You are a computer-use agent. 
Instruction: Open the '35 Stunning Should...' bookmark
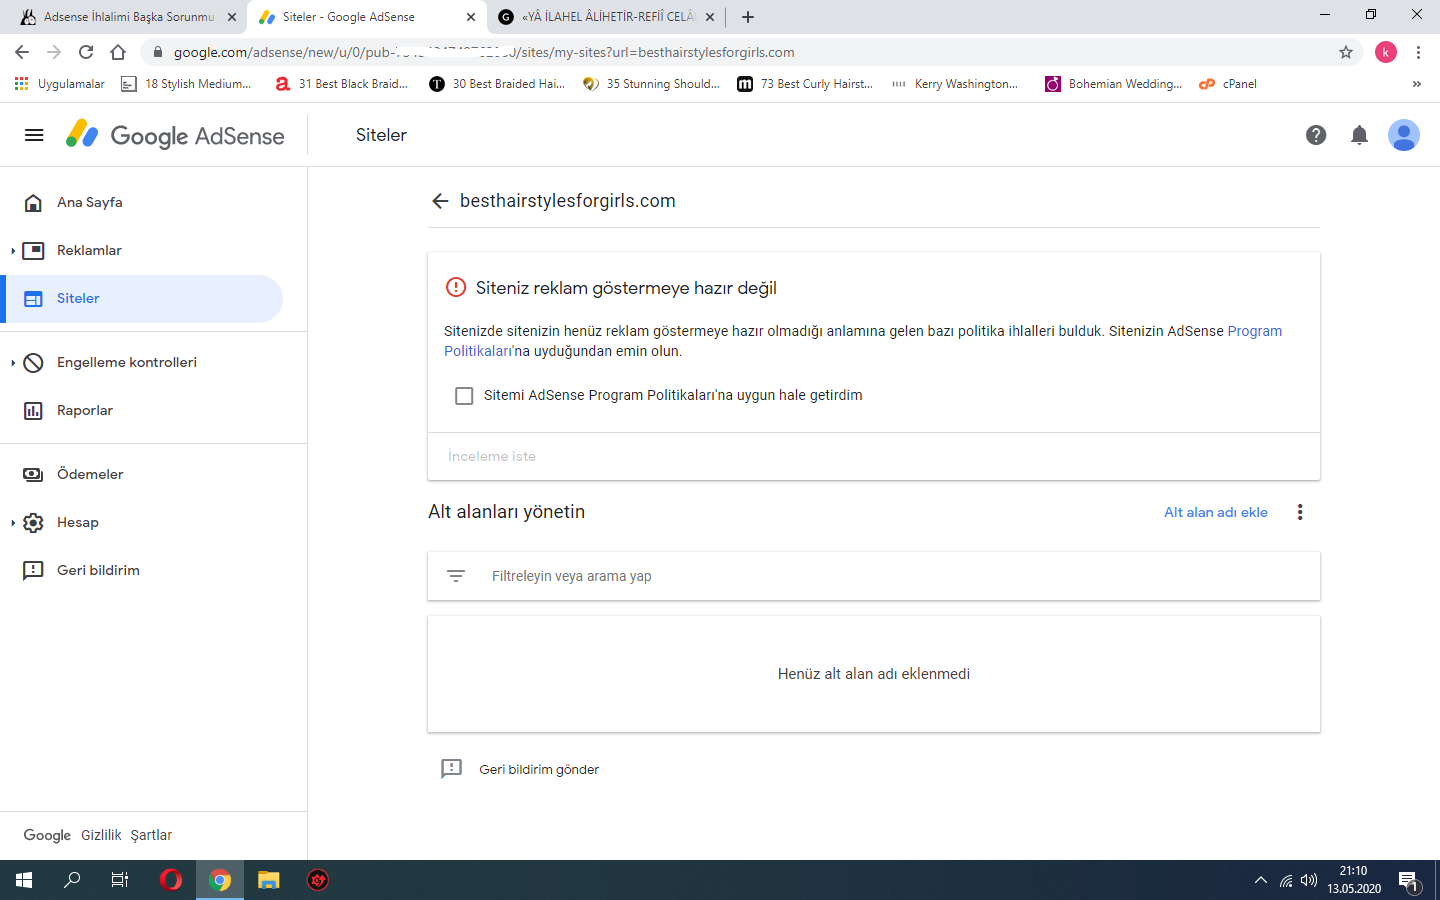(651, 84)
